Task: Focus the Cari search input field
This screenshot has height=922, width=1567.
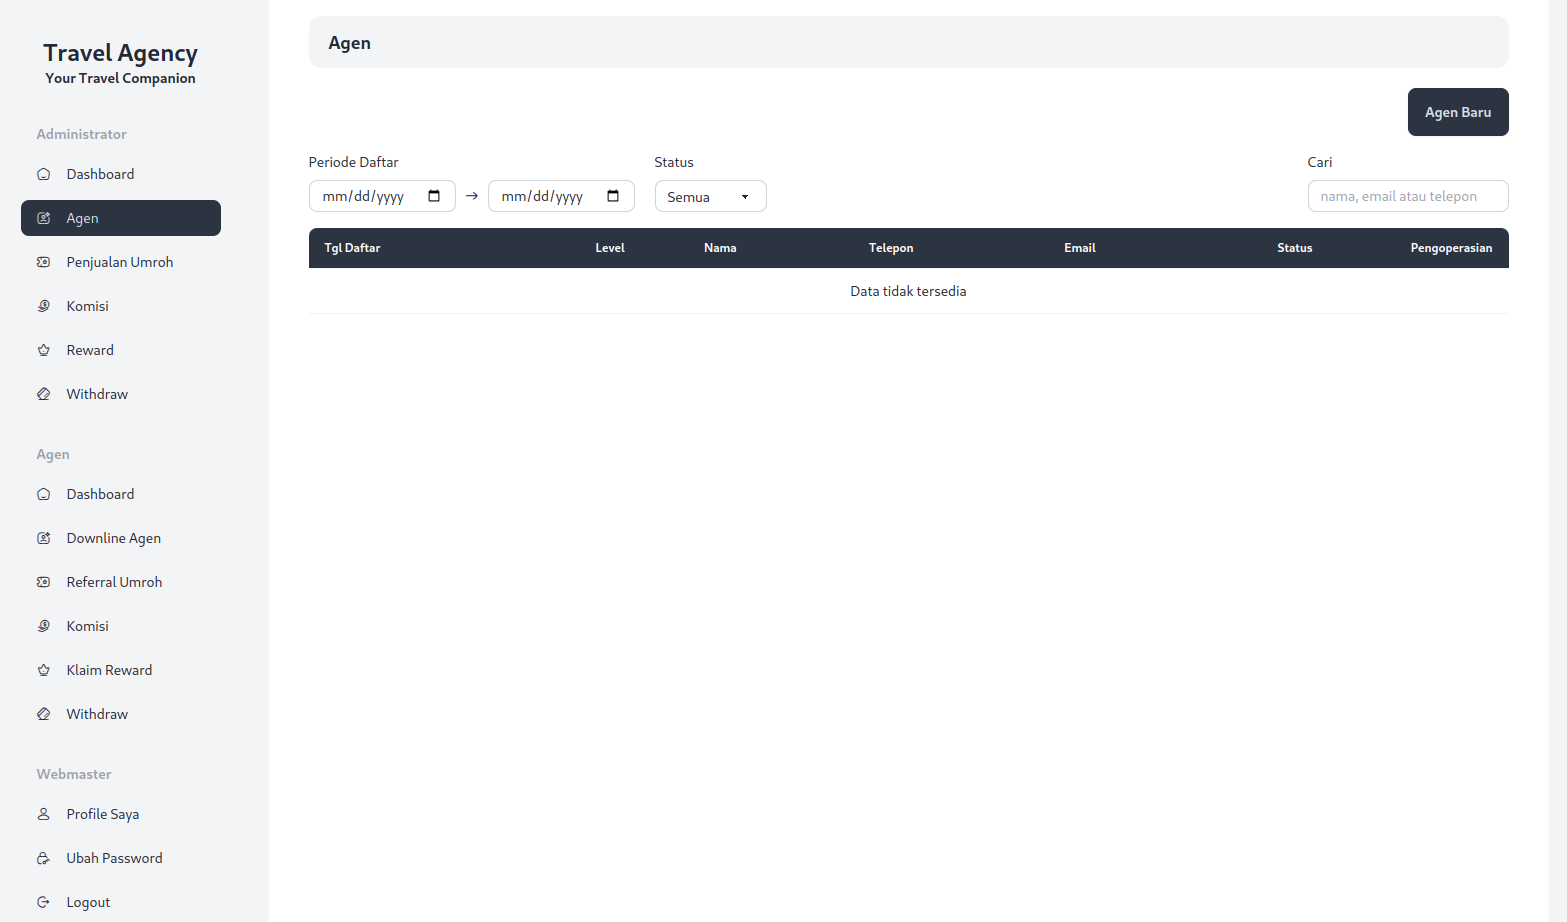Action: tap(1407, 197)
